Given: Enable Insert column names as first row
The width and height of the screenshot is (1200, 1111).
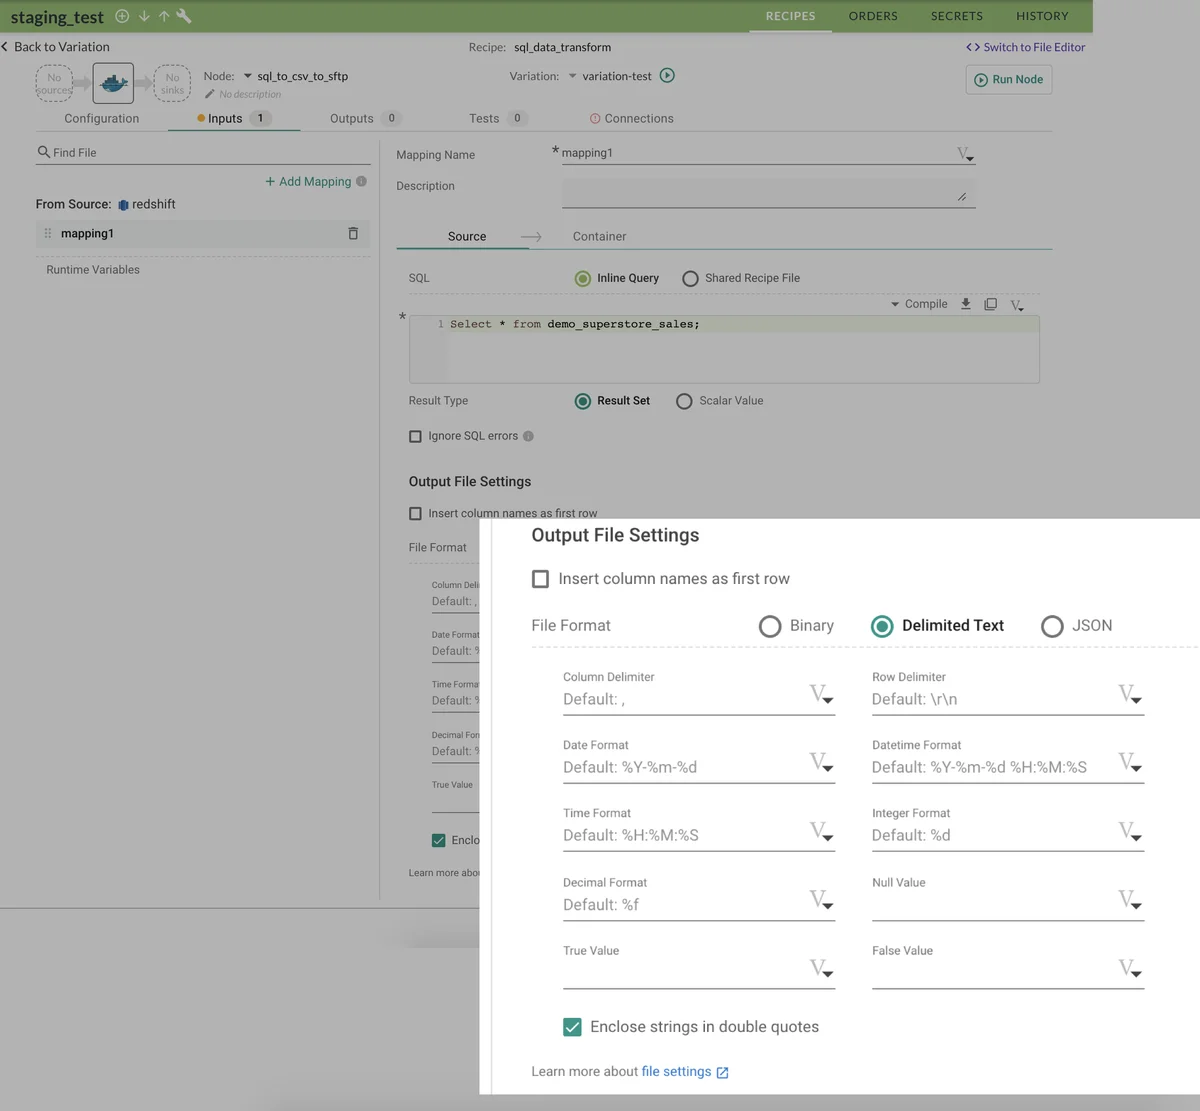Looking at the screenshot, I should point(540,578).
